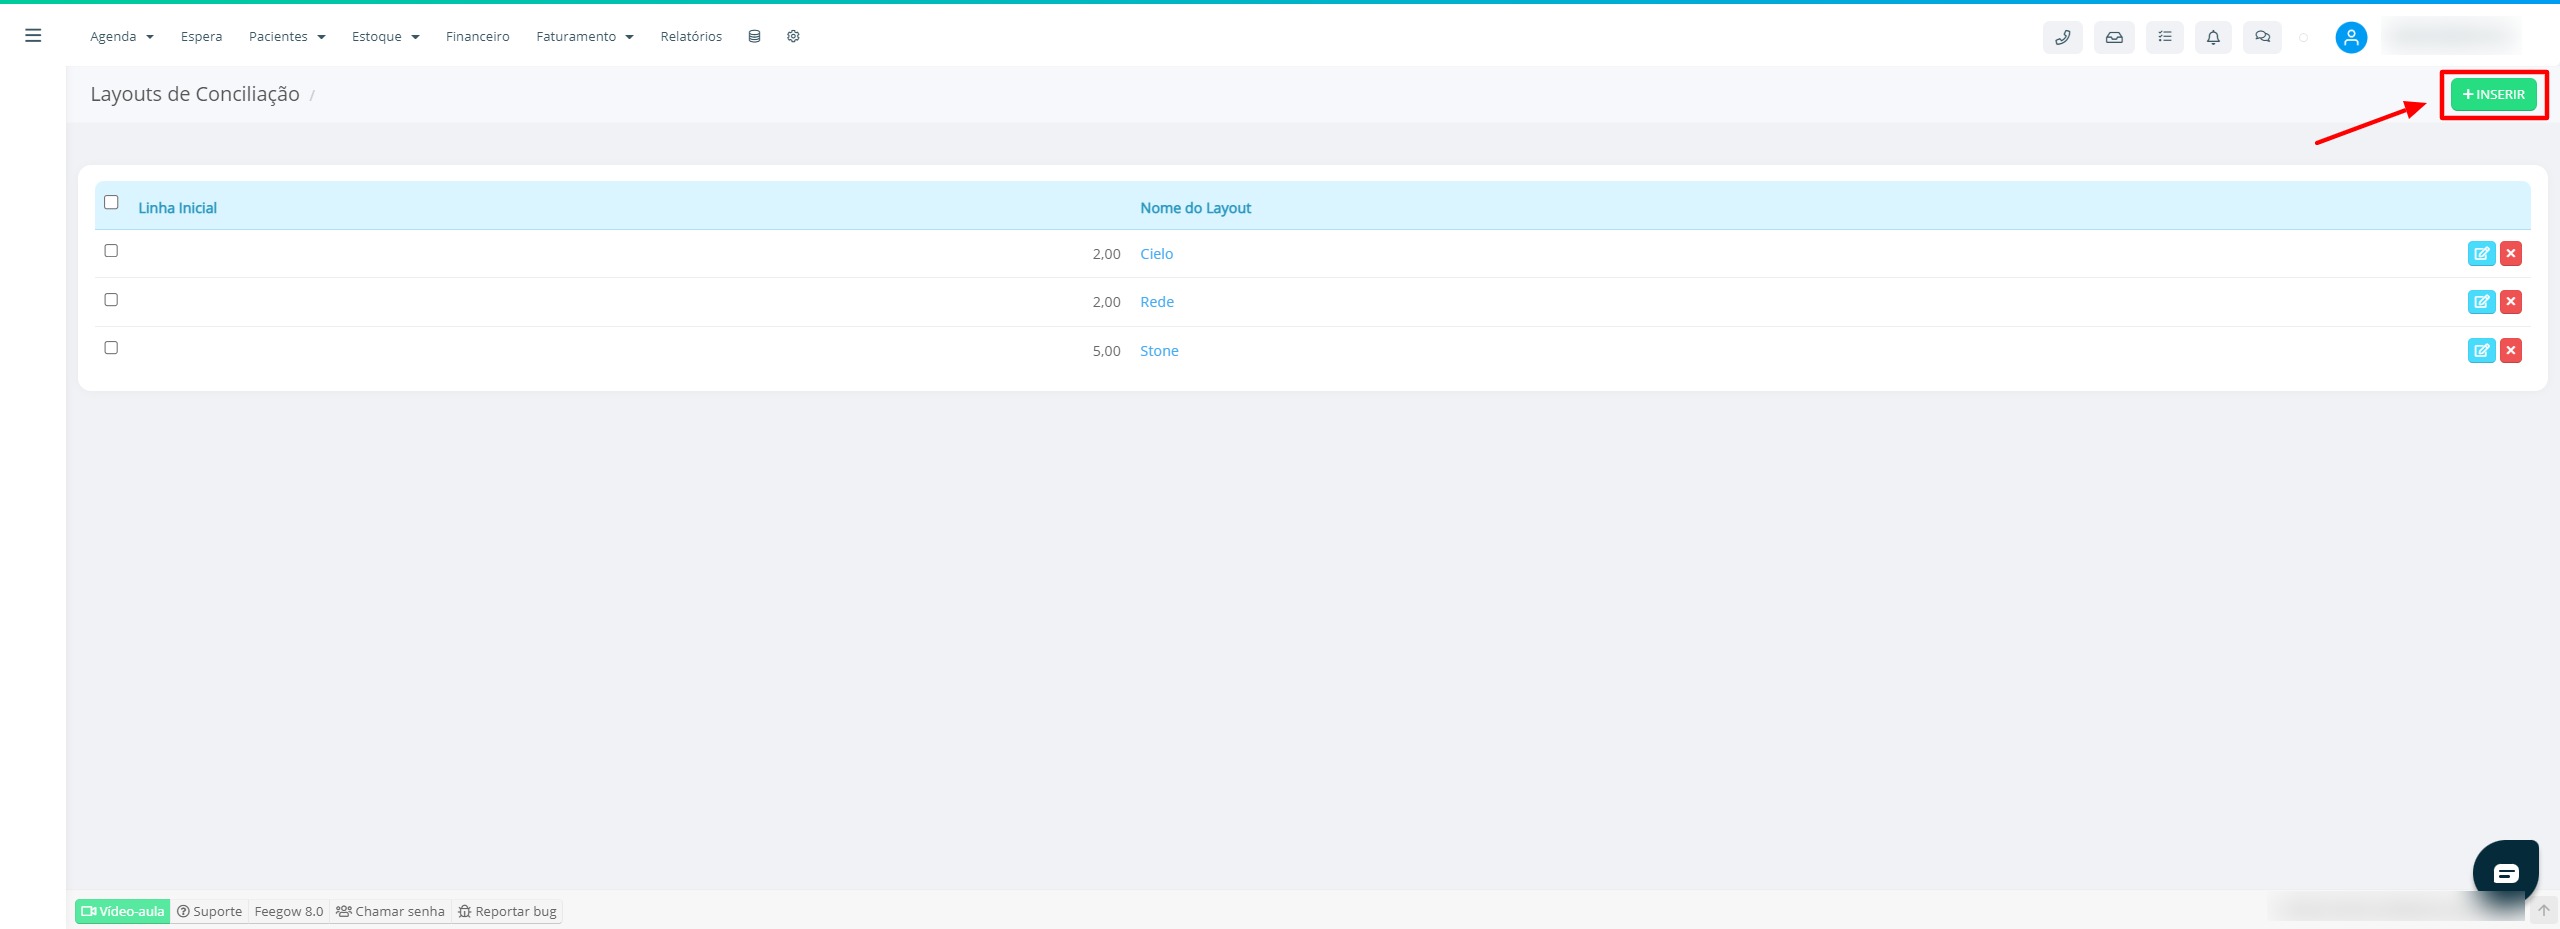This screenshot has width=2560, height=929.
Task: Open the live chat bubble widget
Action: point(2505,873)
